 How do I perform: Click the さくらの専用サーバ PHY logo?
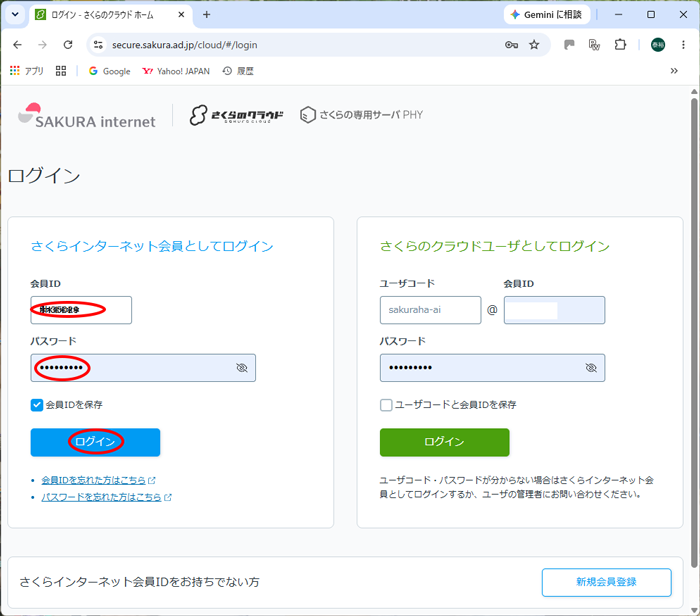[361, 115]
